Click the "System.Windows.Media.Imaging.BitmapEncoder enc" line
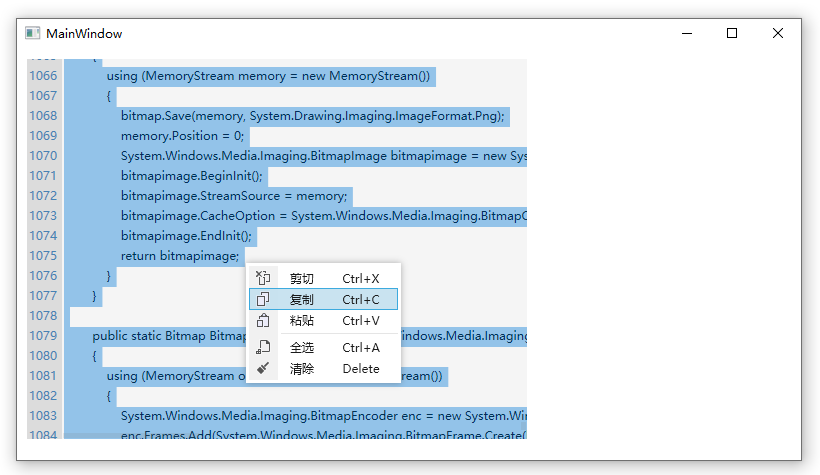 click(324, 416)
